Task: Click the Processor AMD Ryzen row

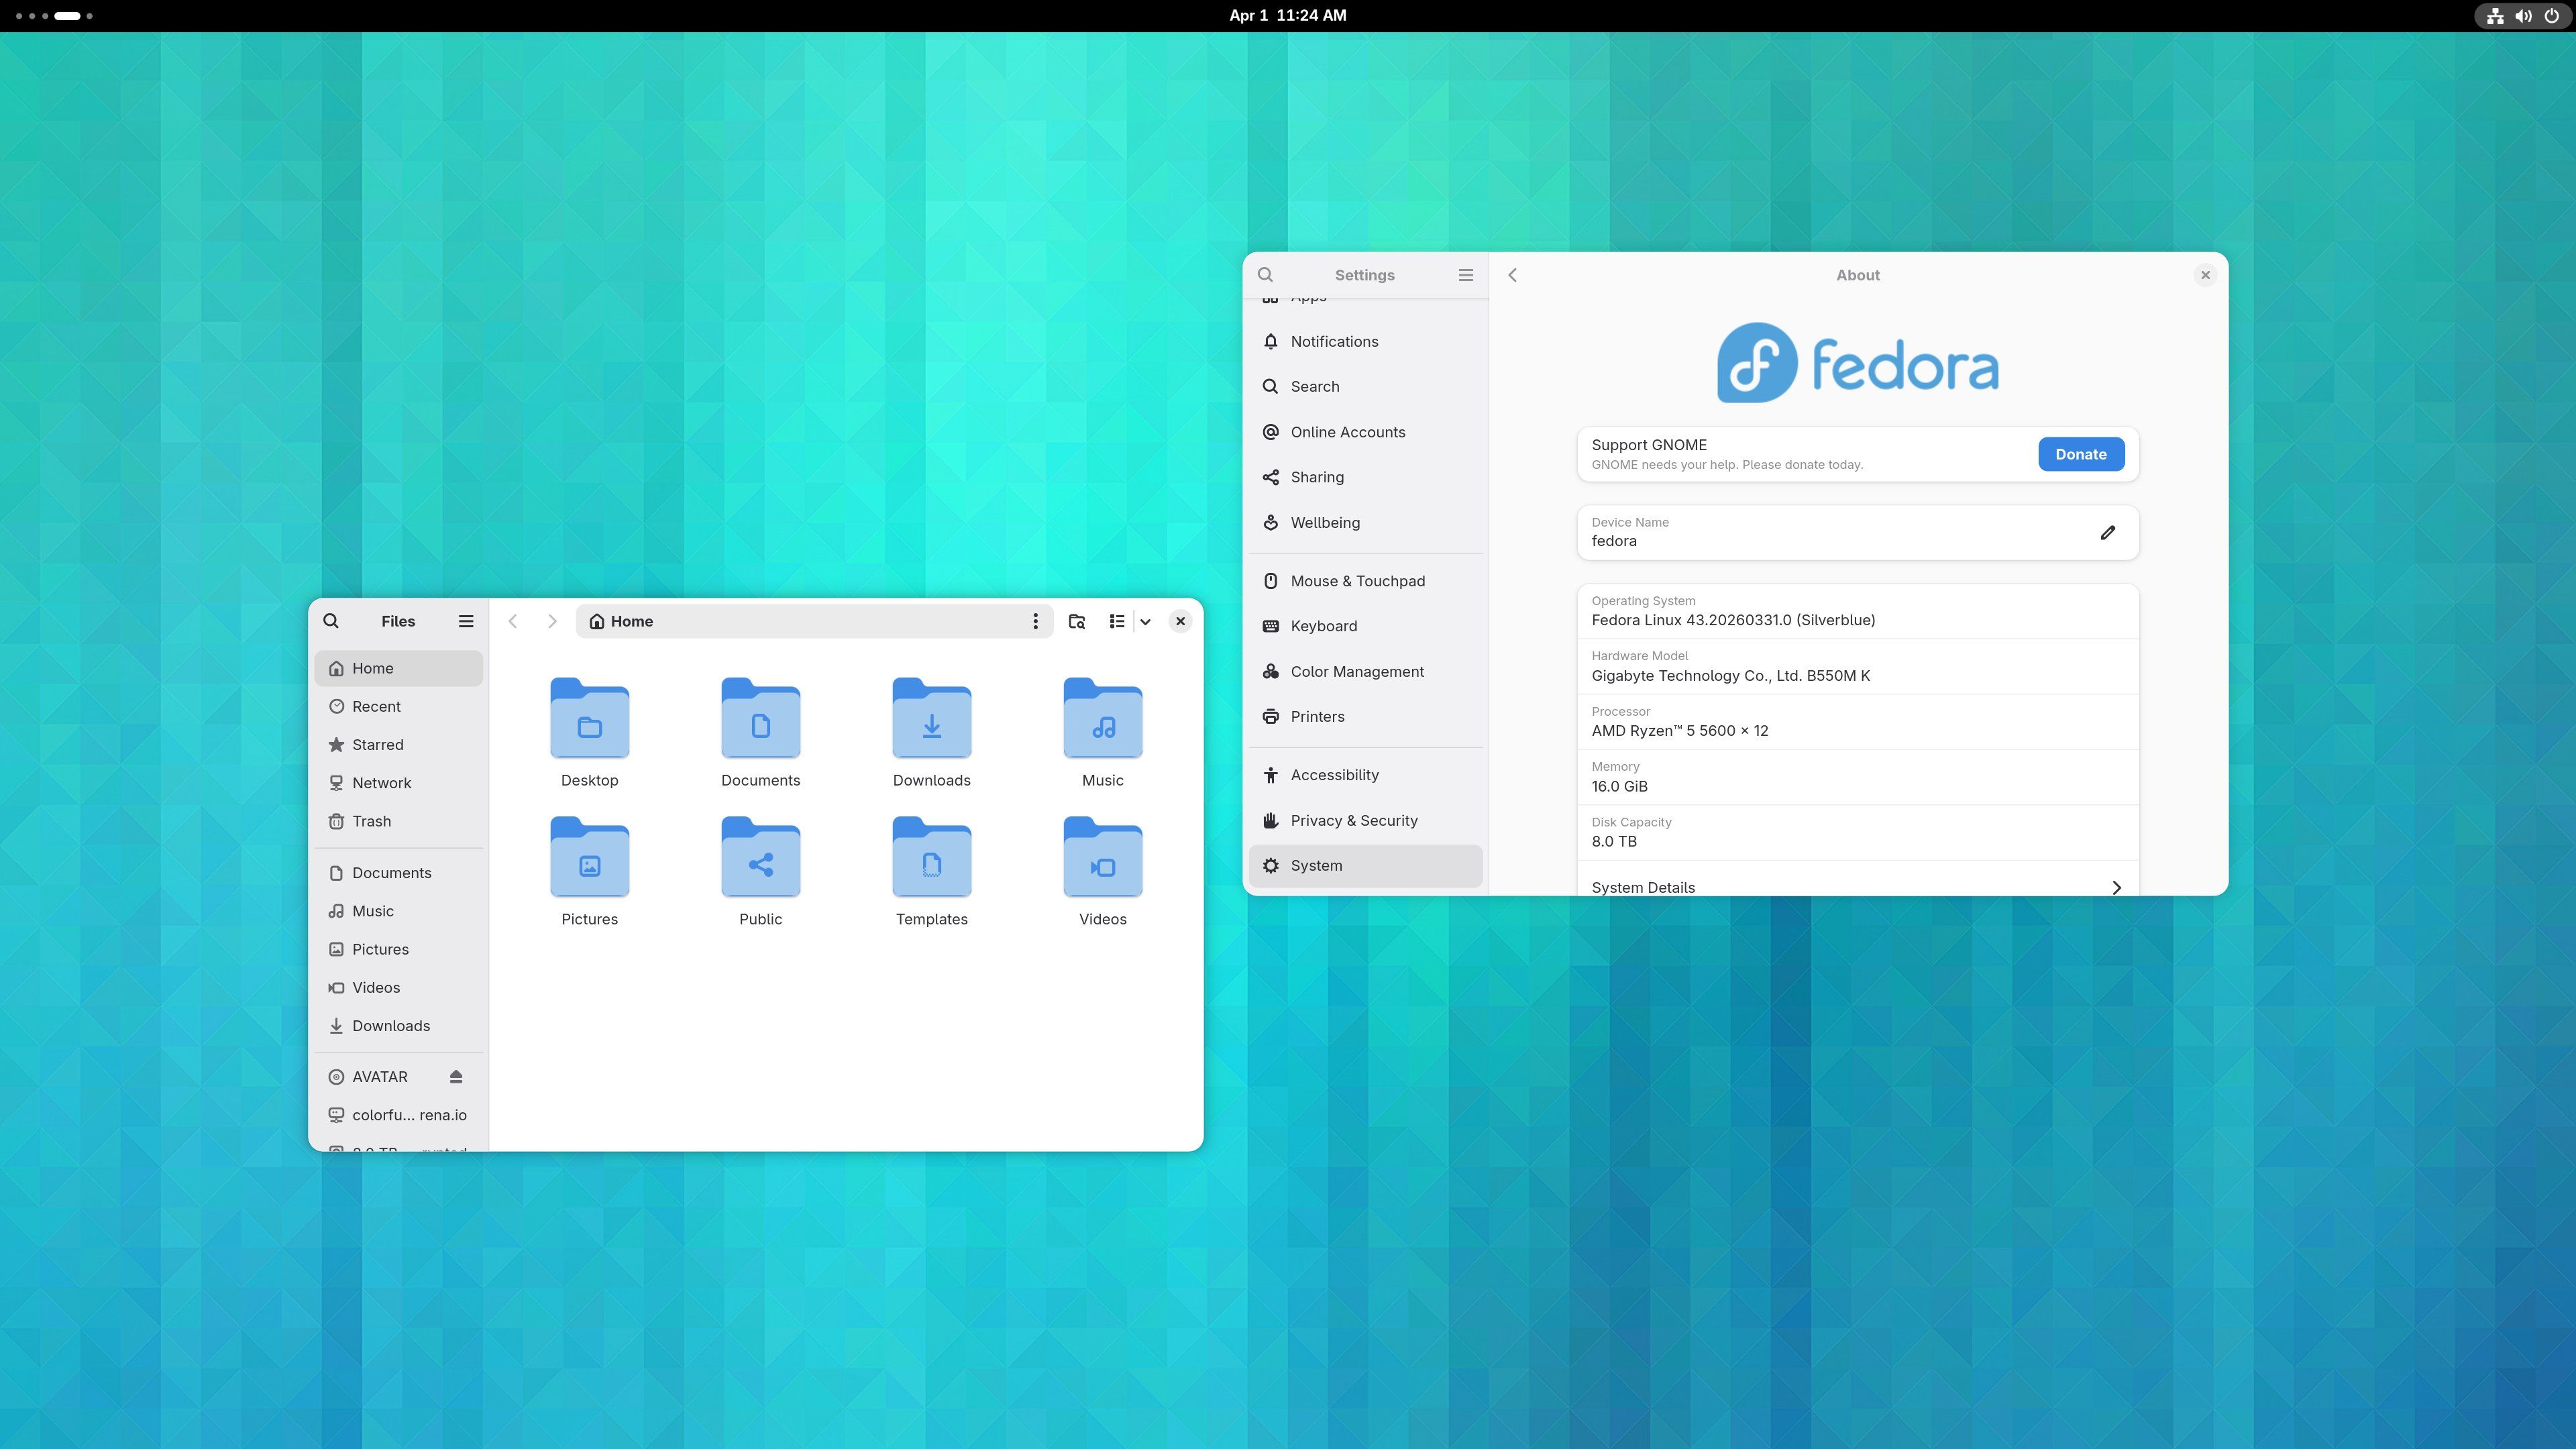Action: [x=1858, y=722]
